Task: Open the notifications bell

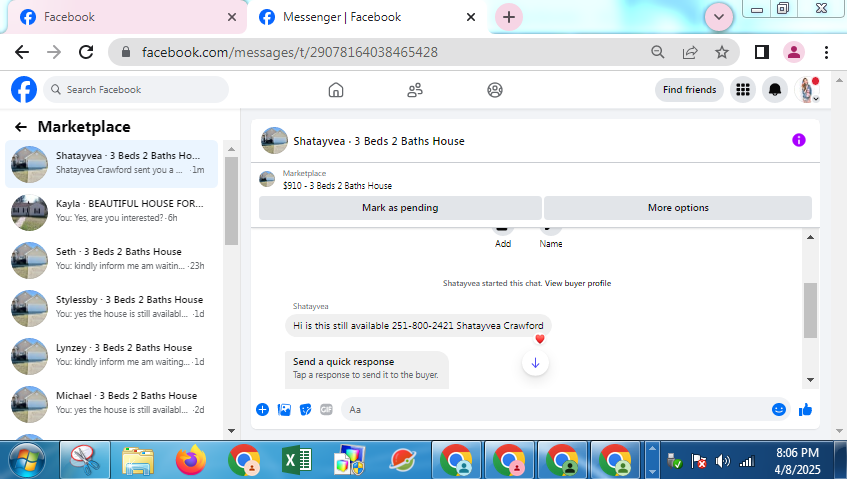Action: tap(775, 90)
